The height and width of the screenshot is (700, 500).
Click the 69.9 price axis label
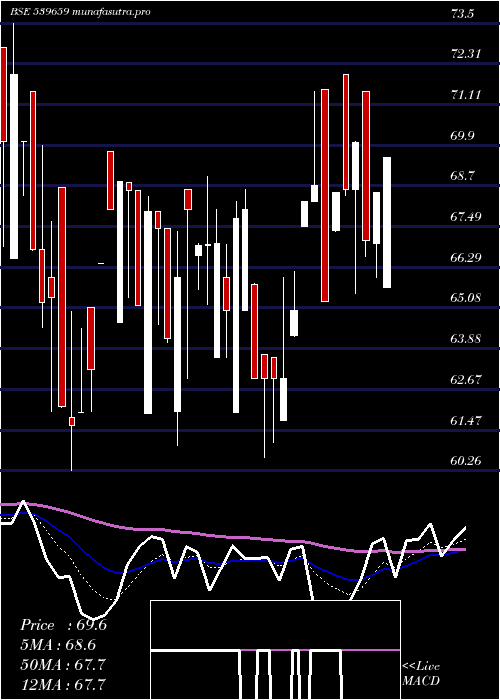coord(462,136)
